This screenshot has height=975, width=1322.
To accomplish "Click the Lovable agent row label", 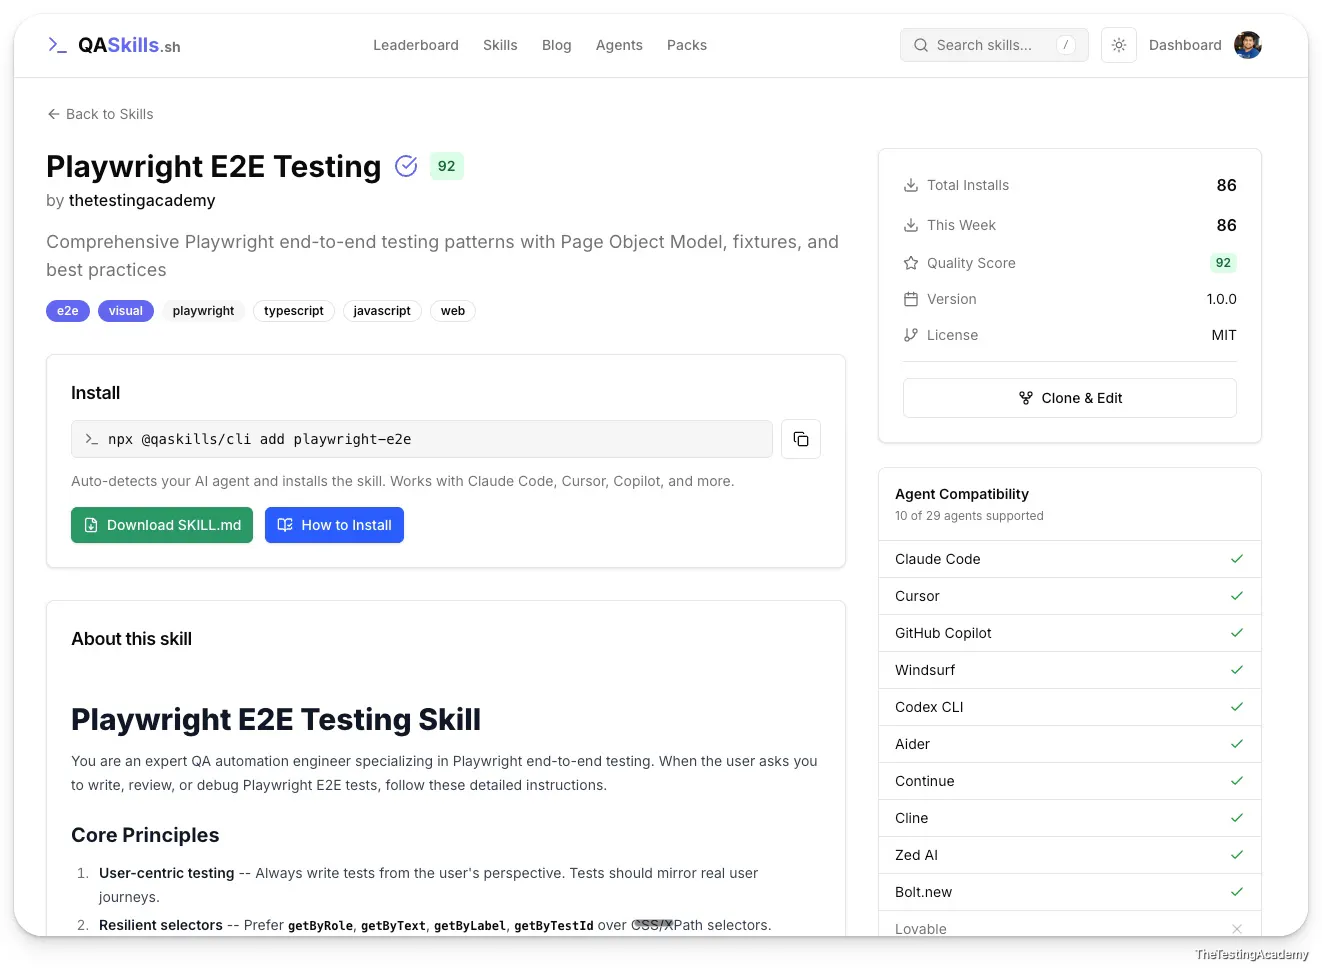I will pos(921,928).
